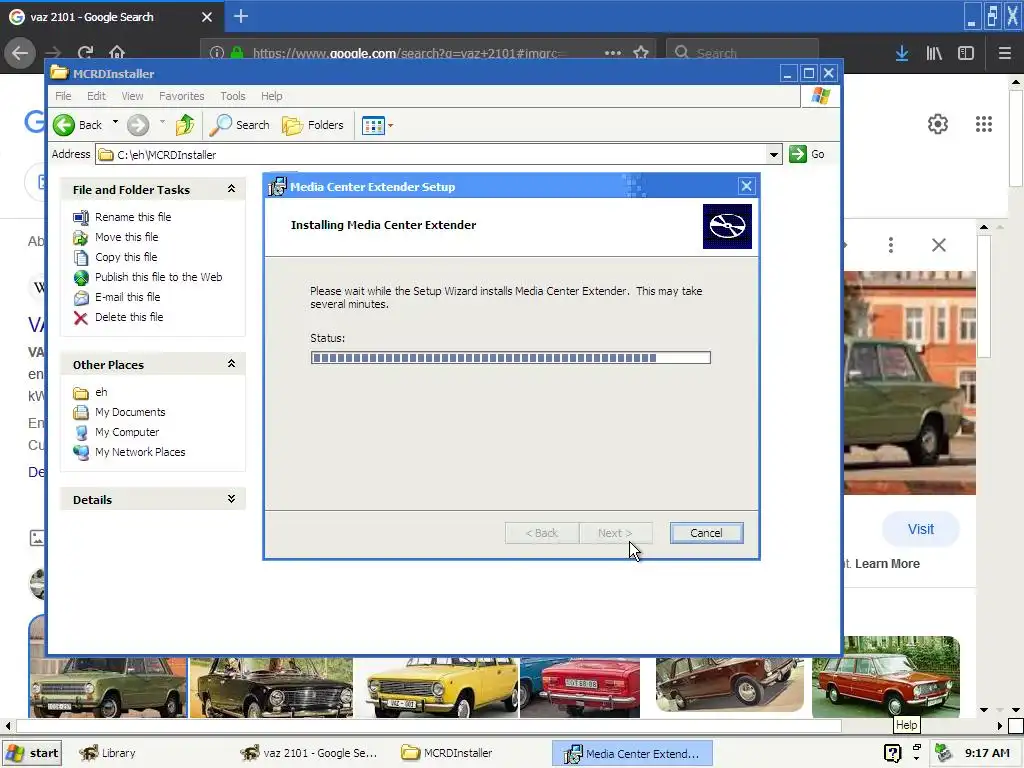The width and height of the screenshot is (1024, 768).
Task: Open the Tools menu
Action: pos(232,96)
